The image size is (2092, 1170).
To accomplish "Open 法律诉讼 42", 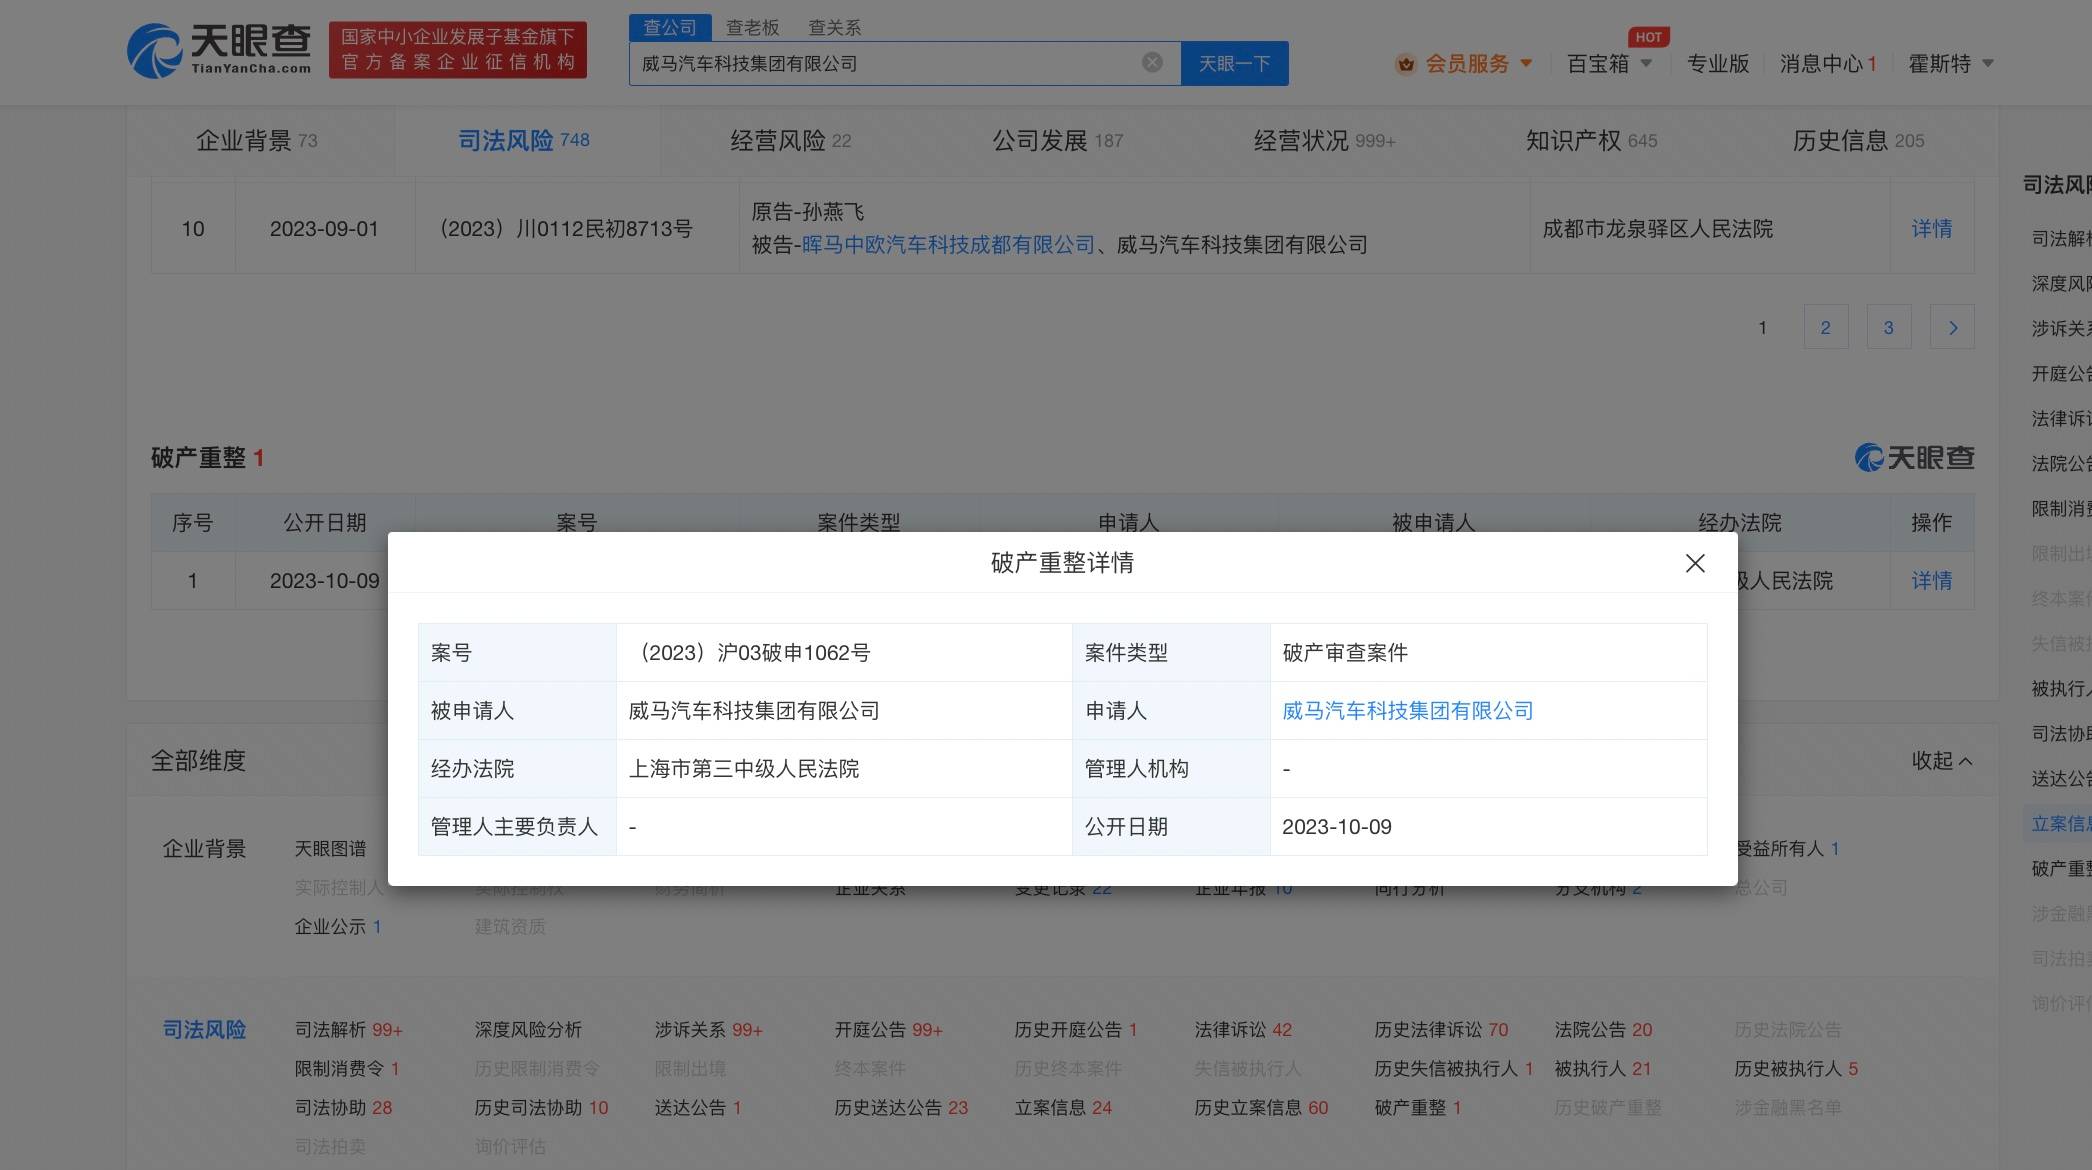I will pyautogui.click(x=1243, y=1030).
